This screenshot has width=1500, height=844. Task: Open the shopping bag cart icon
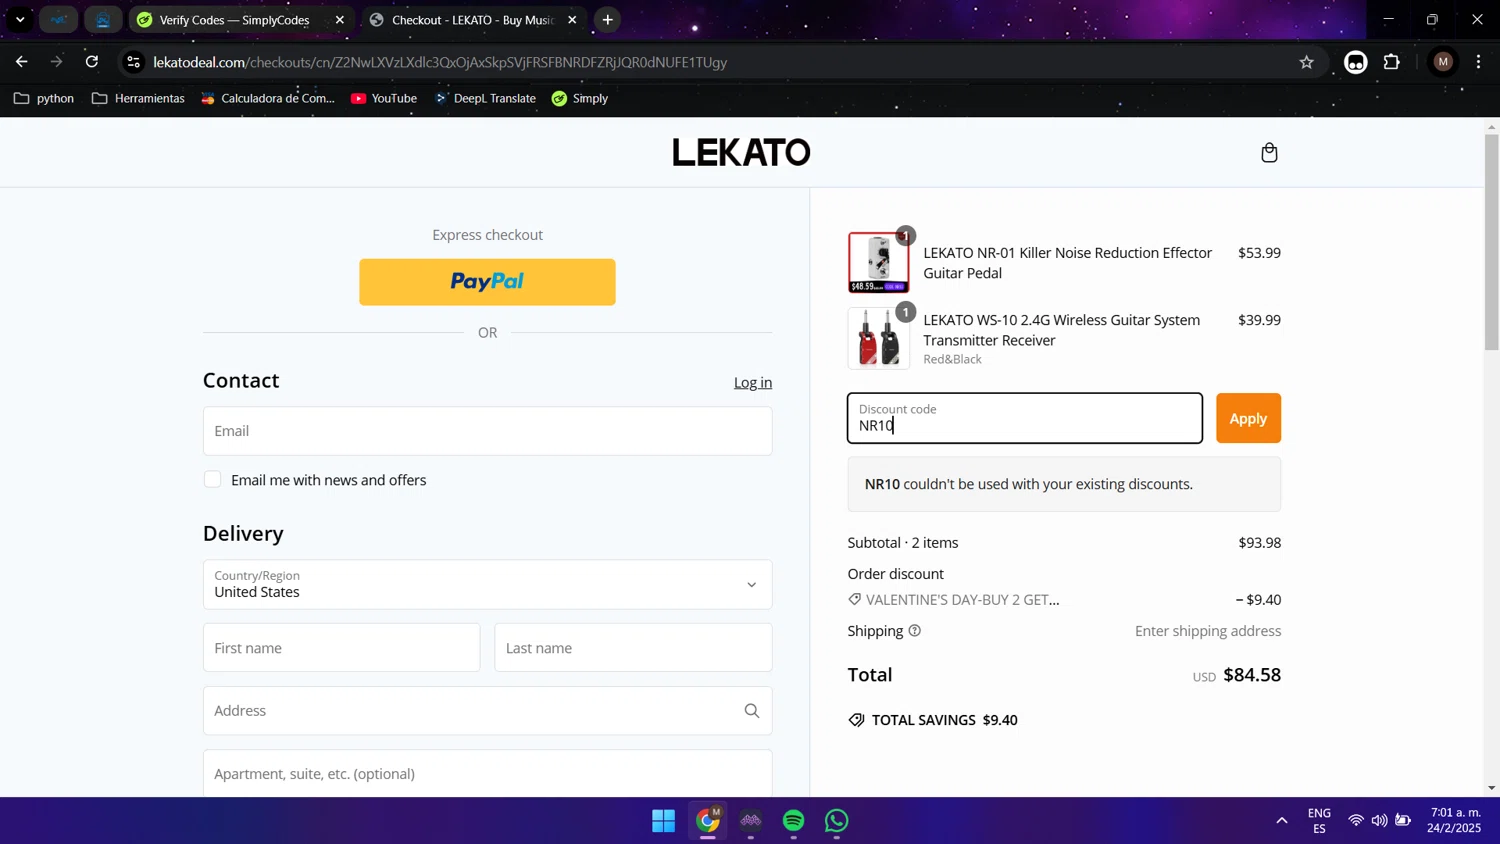(x=1269, y=153)
